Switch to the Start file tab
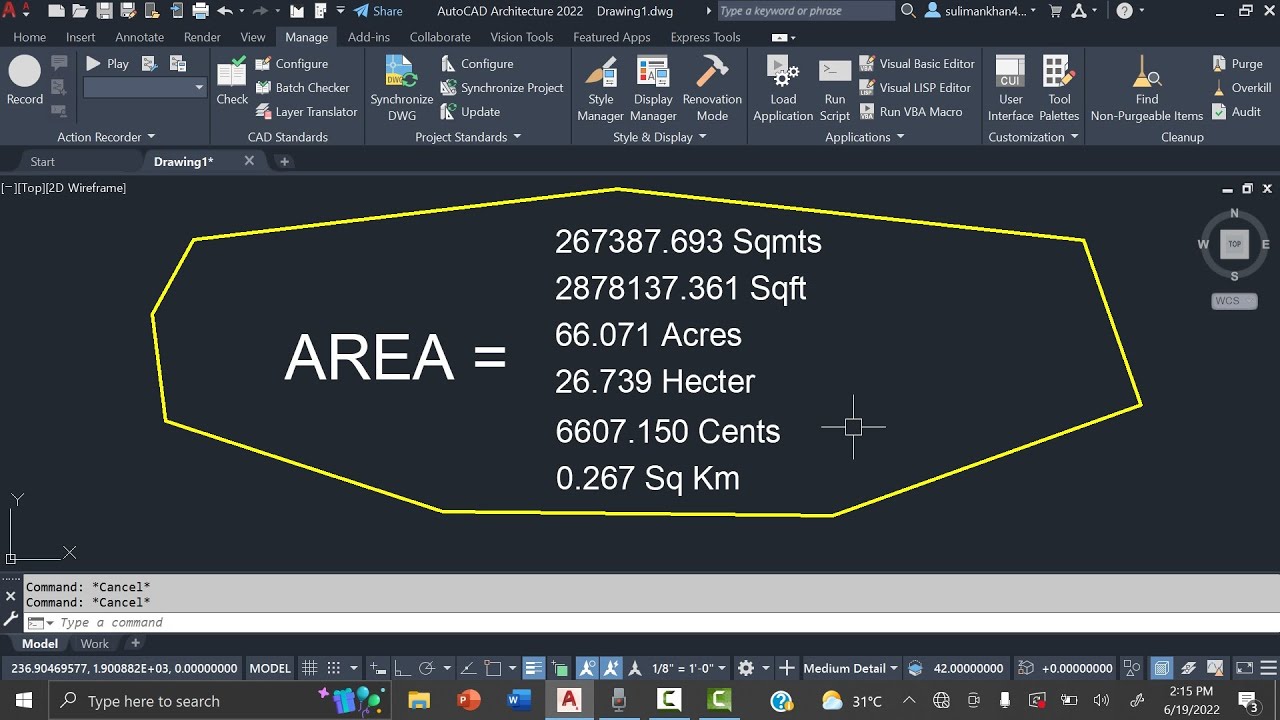 click(42, 161)
